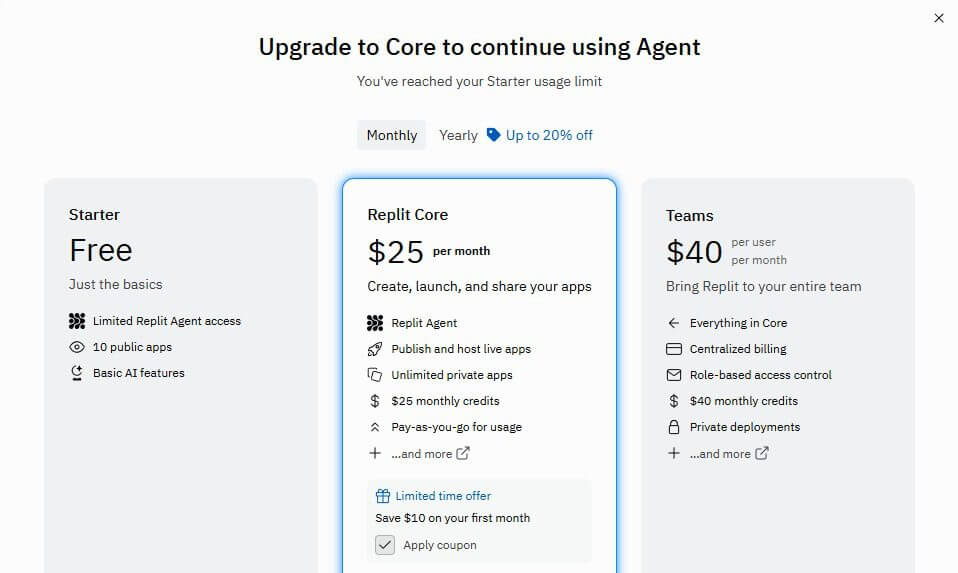Click the plus icon in the Core feature list

(x=375, y=453)
